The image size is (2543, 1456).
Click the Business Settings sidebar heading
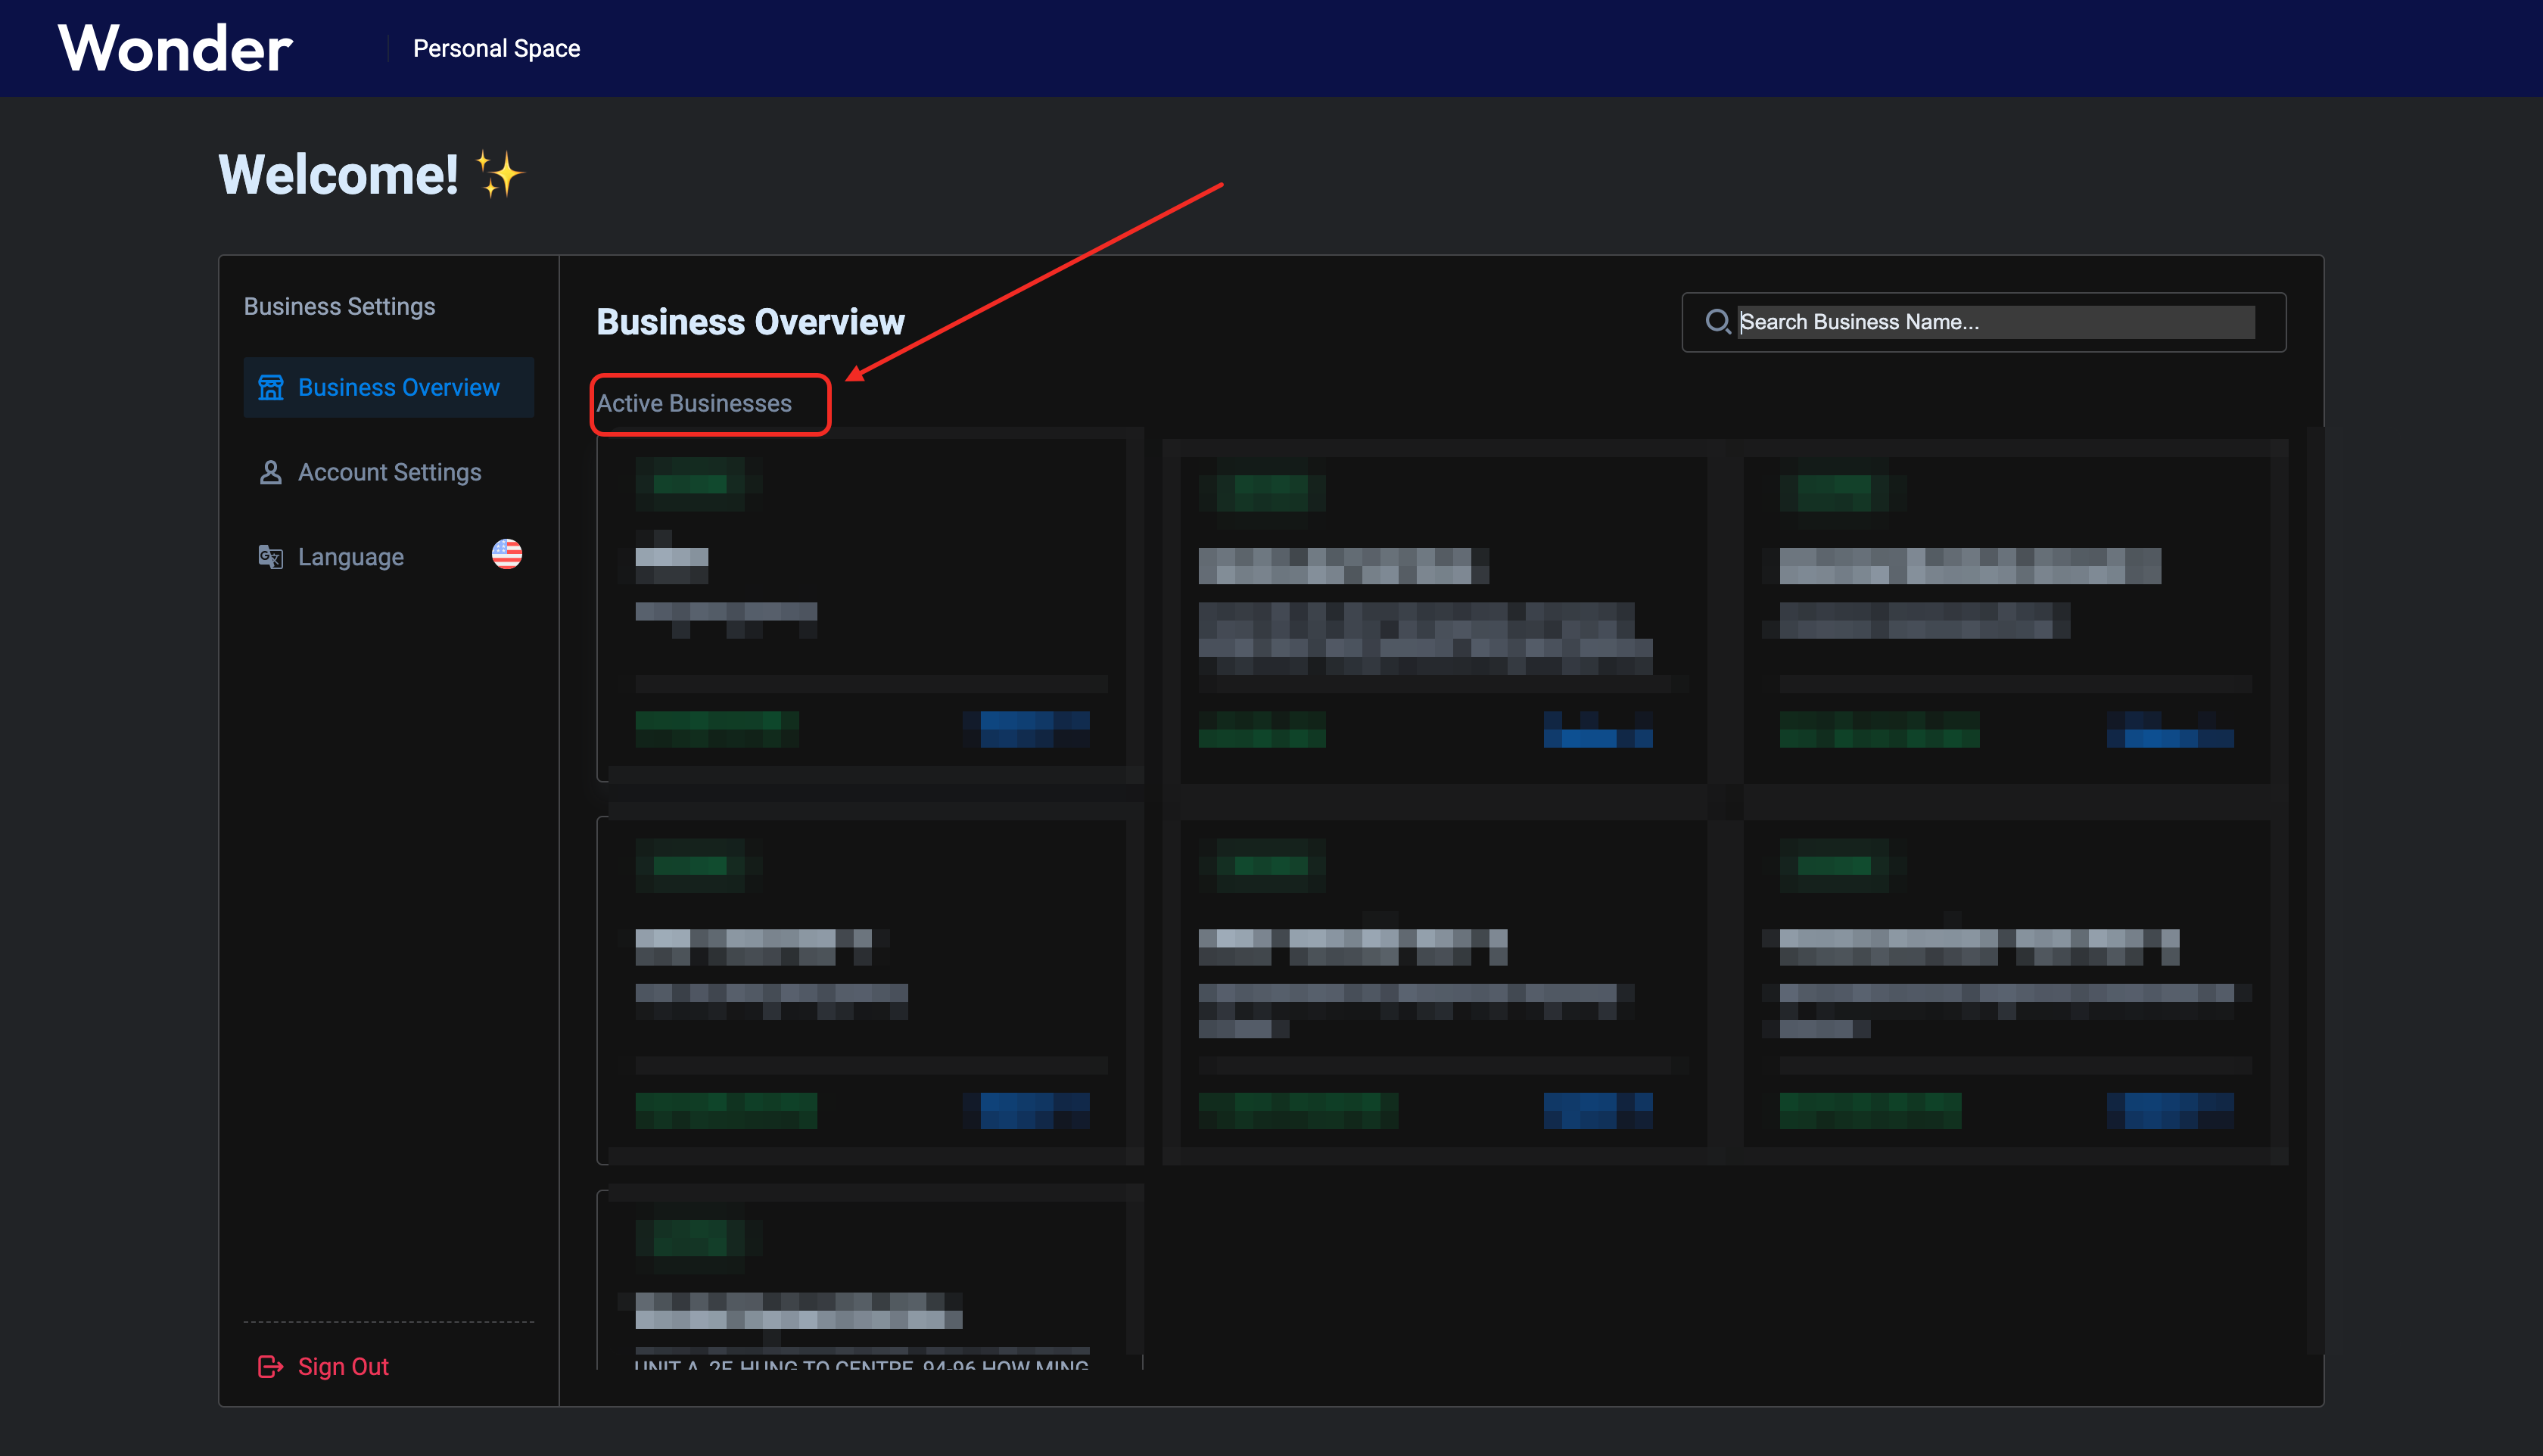pos(339,306)
